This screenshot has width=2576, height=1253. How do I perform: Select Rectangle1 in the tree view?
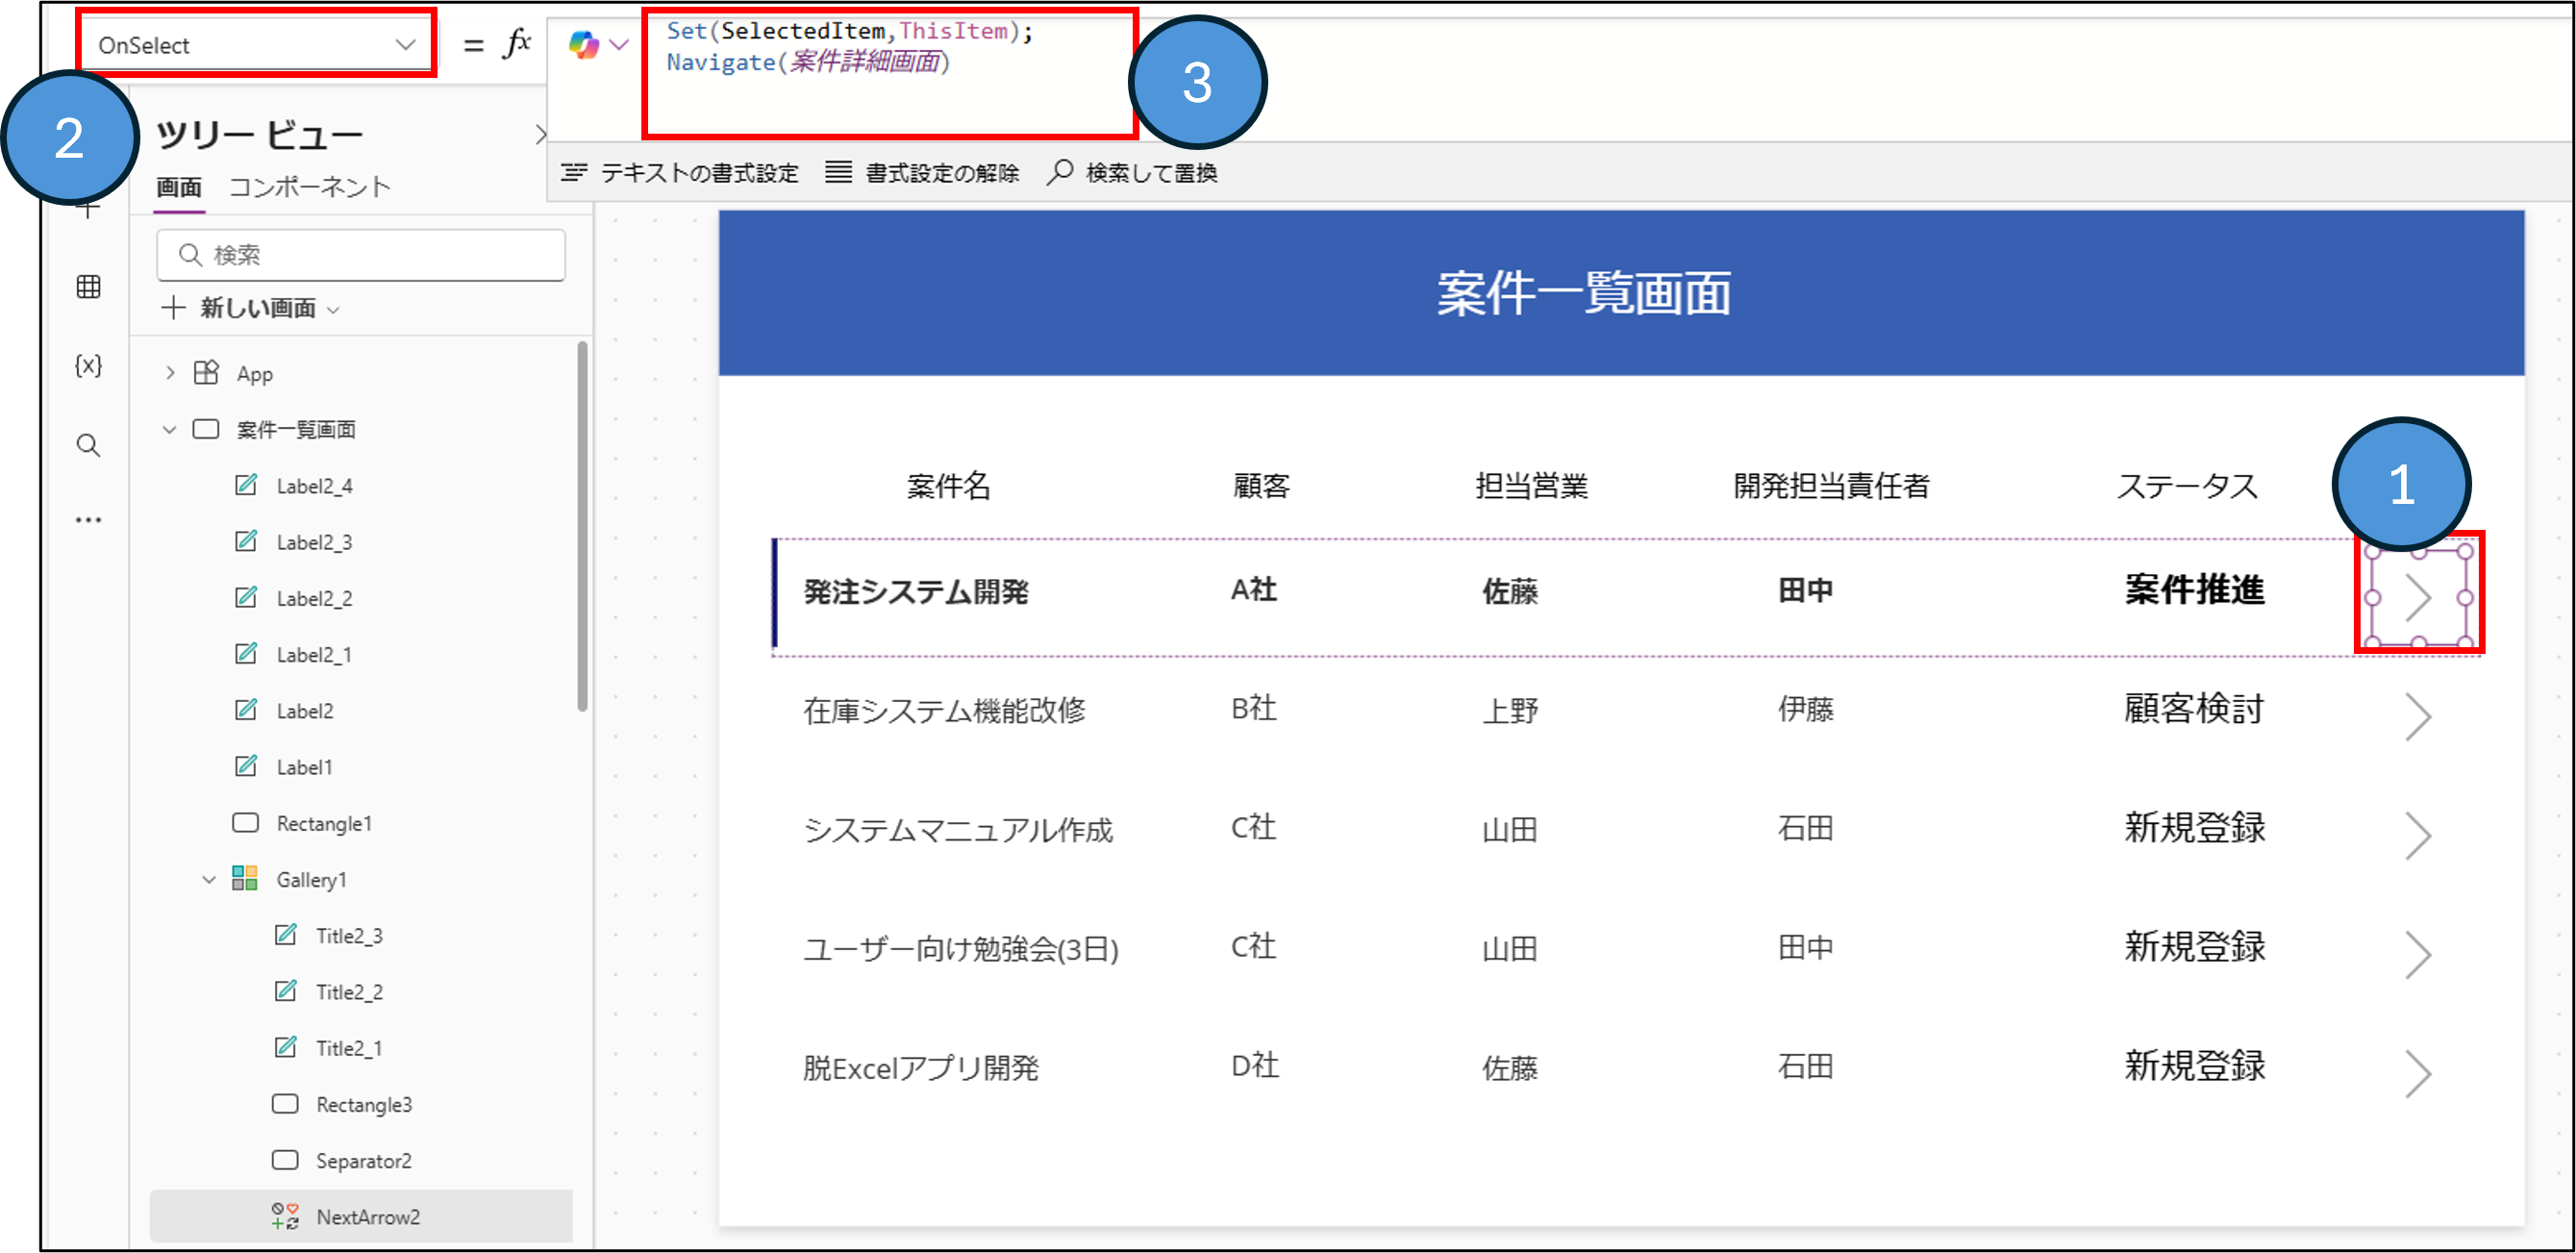click(x=323, y=823)
